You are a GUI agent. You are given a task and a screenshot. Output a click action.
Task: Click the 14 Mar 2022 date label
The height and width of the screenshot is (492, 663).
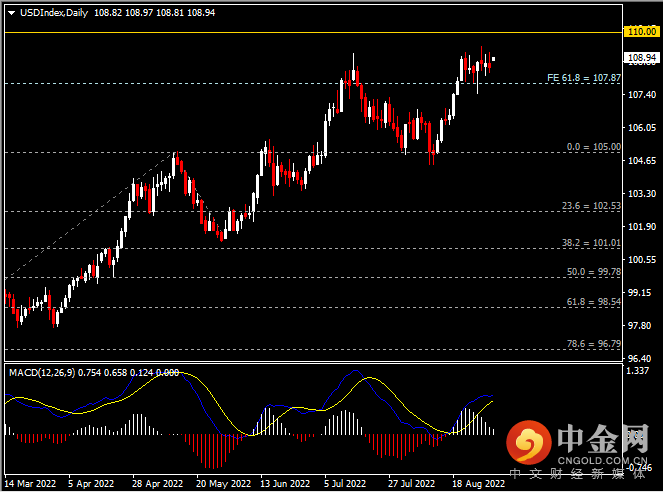click(x=30, y=484)
